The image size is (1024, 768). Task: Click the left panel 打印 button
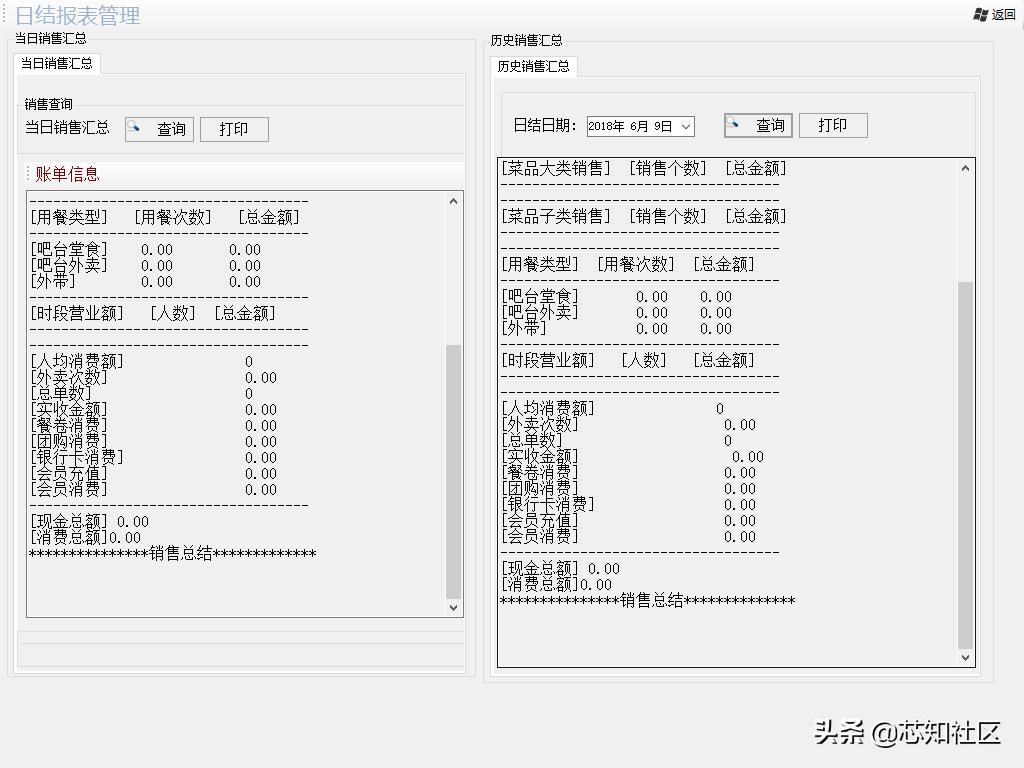click(234, 128)
